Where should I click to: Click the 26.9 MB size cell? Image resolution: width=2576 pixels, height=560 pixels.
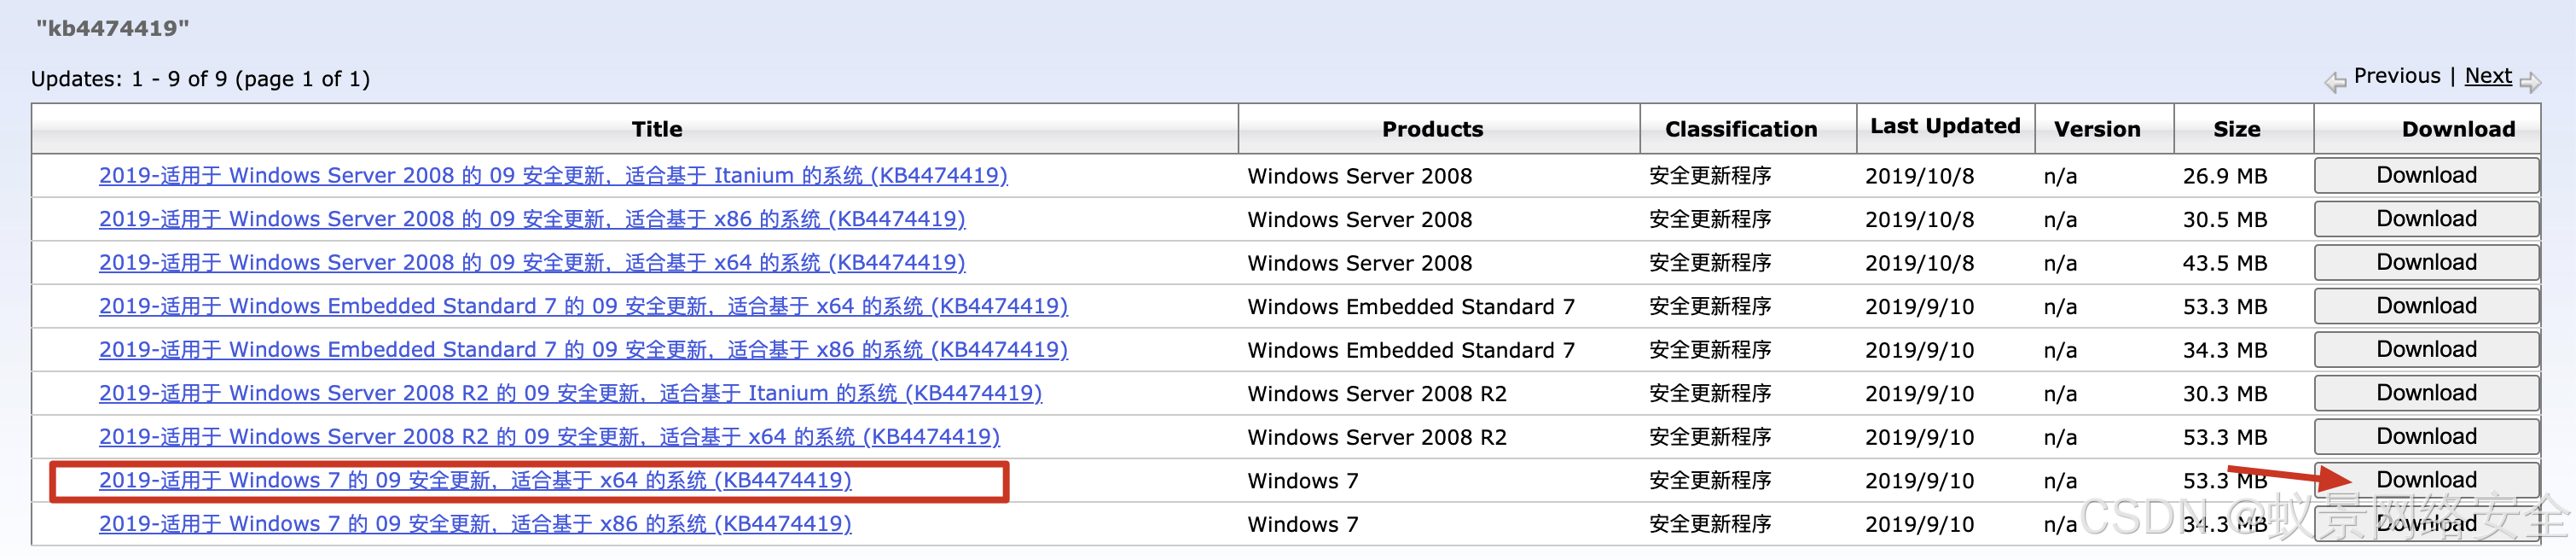[x=2225, y=176]
